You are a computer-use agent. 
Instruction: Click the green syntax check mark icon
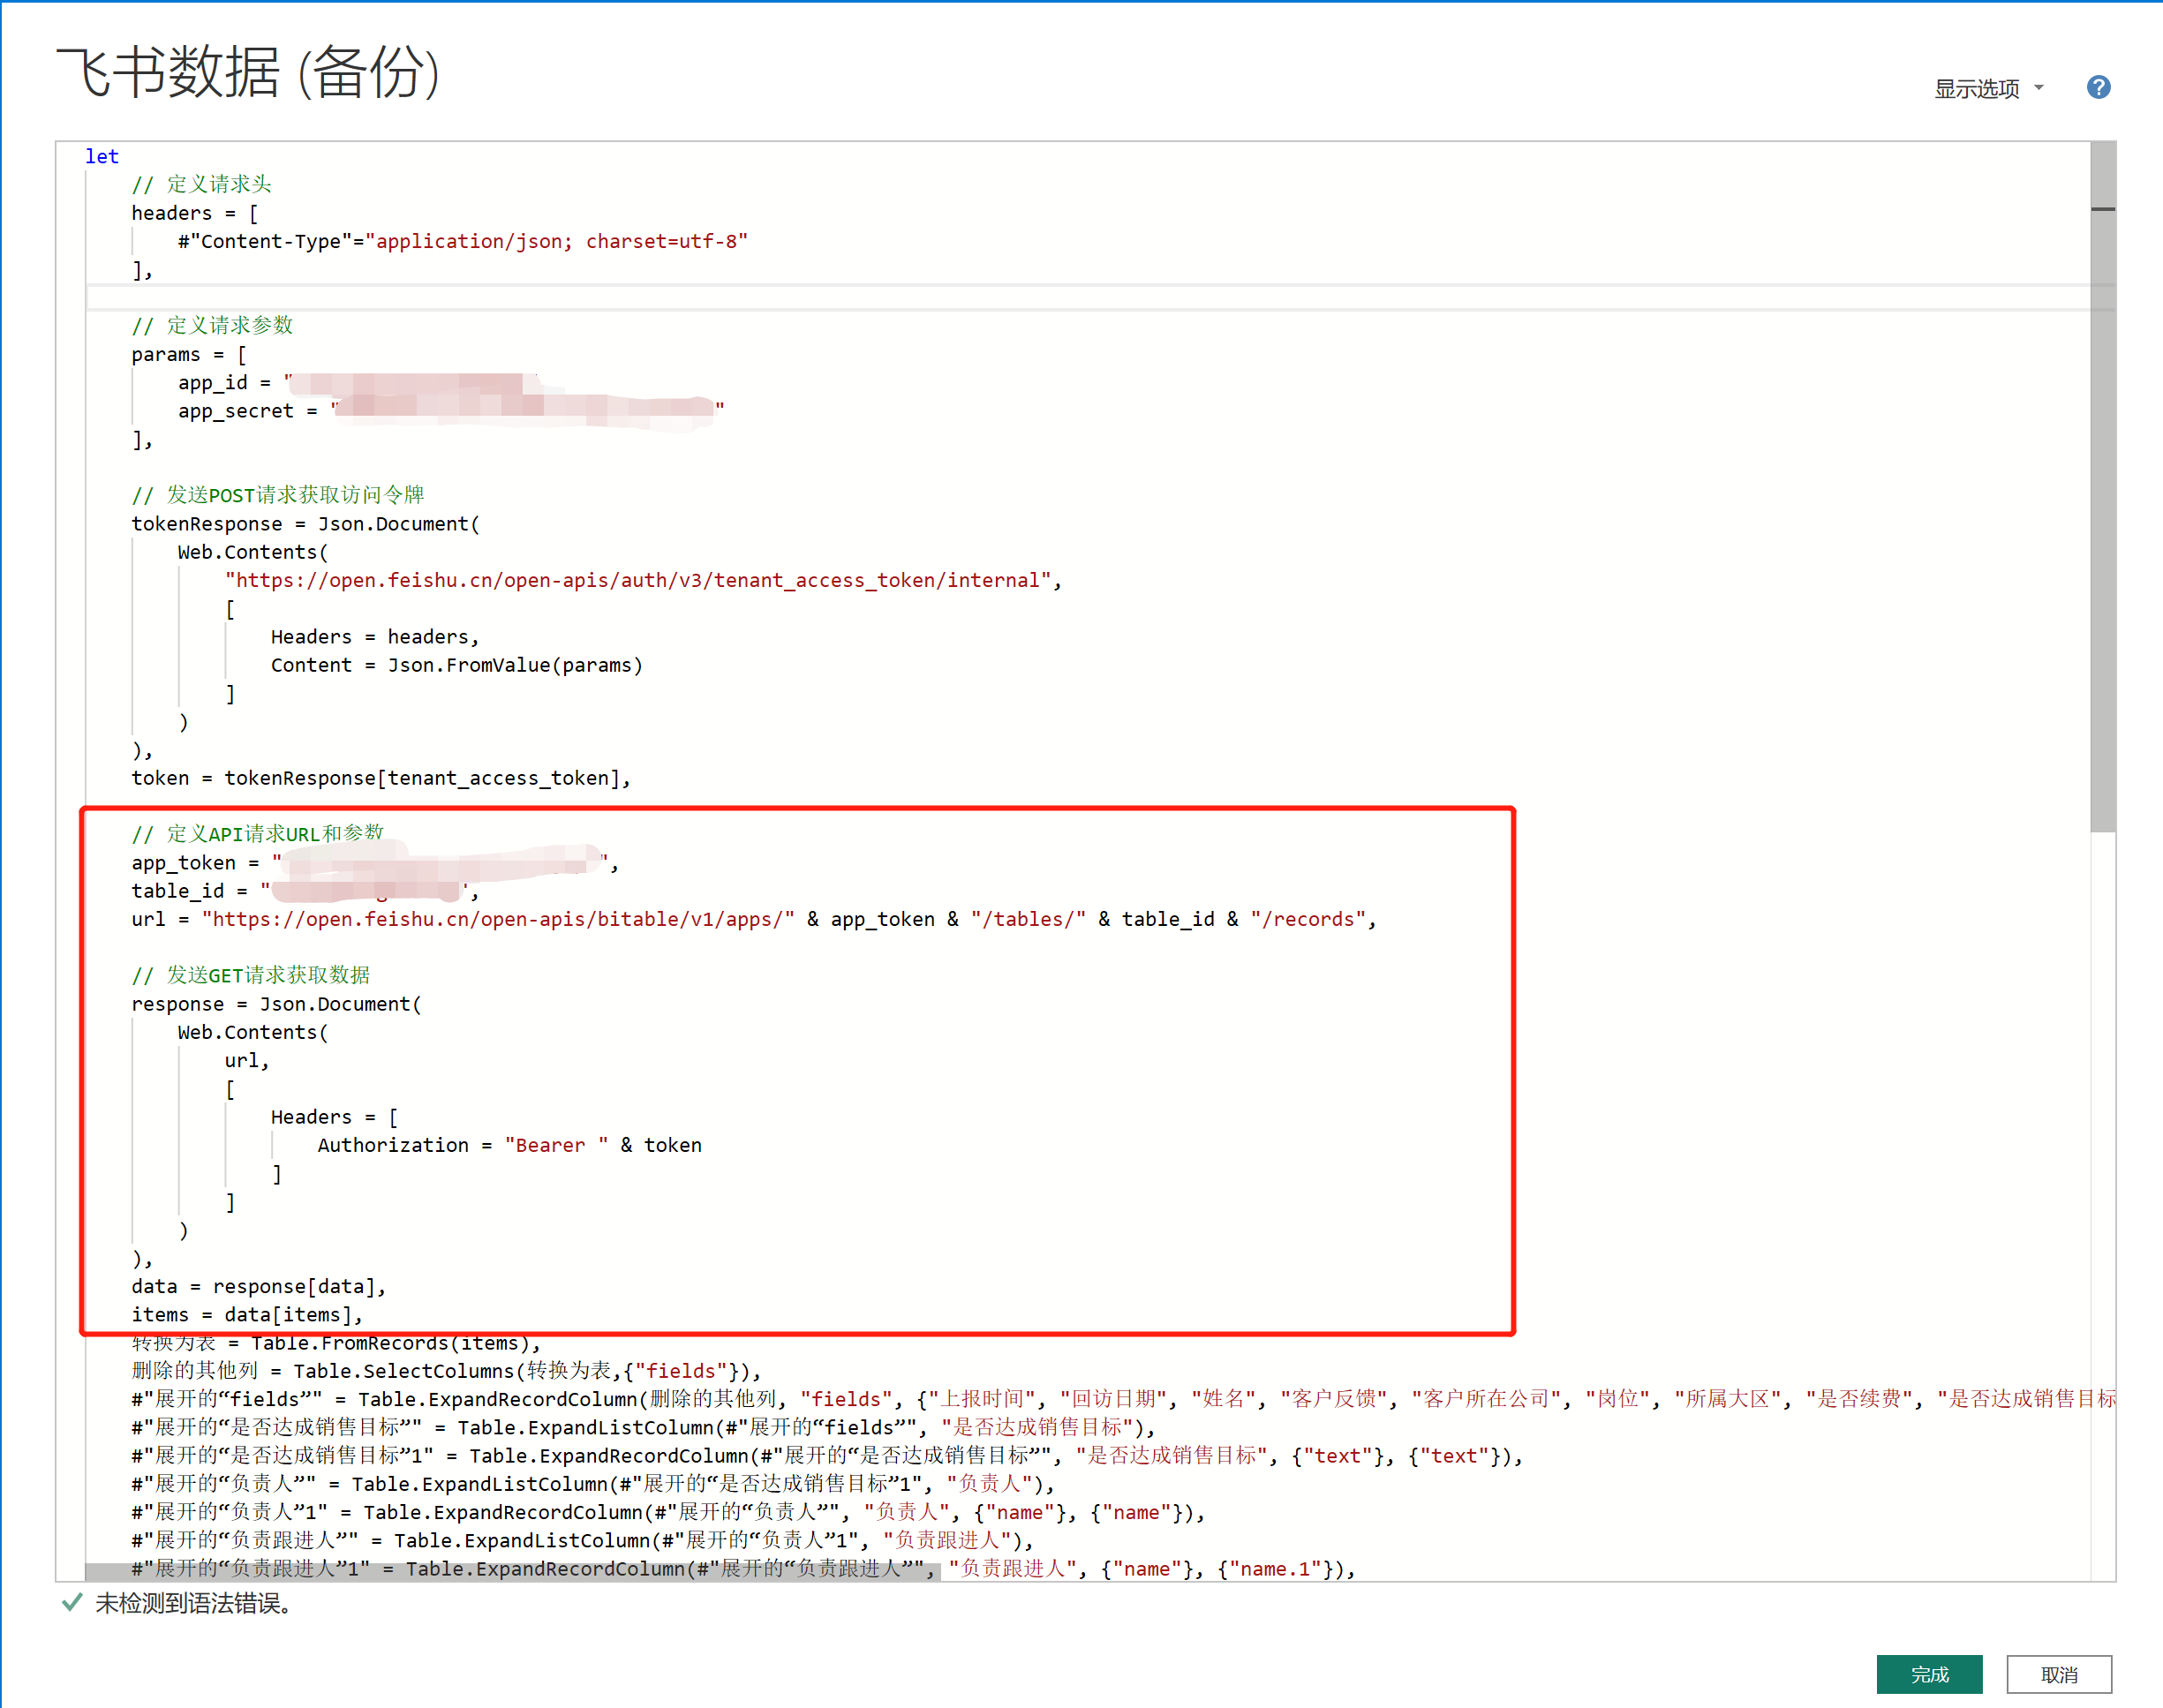pyautogui.click(x=72, y=1603)
